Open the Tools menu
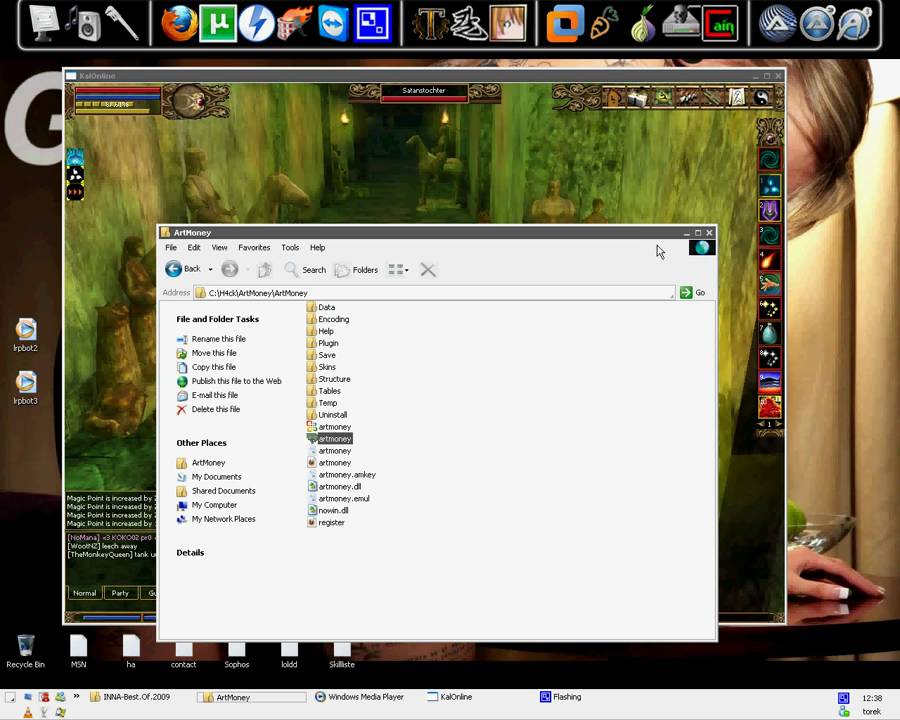The width and height of the screenshot is (900, 720). 290,247
